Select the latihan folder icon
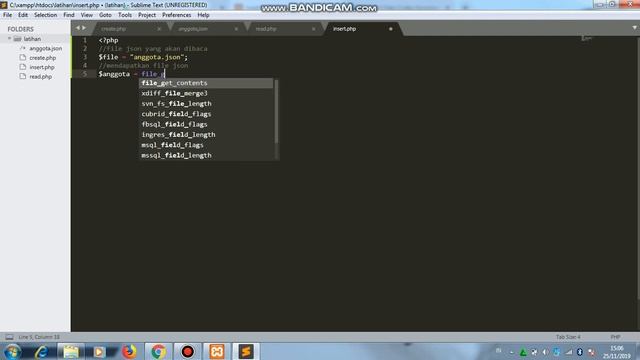The height and width of the screenshot is (360, 640). (17, 39)
